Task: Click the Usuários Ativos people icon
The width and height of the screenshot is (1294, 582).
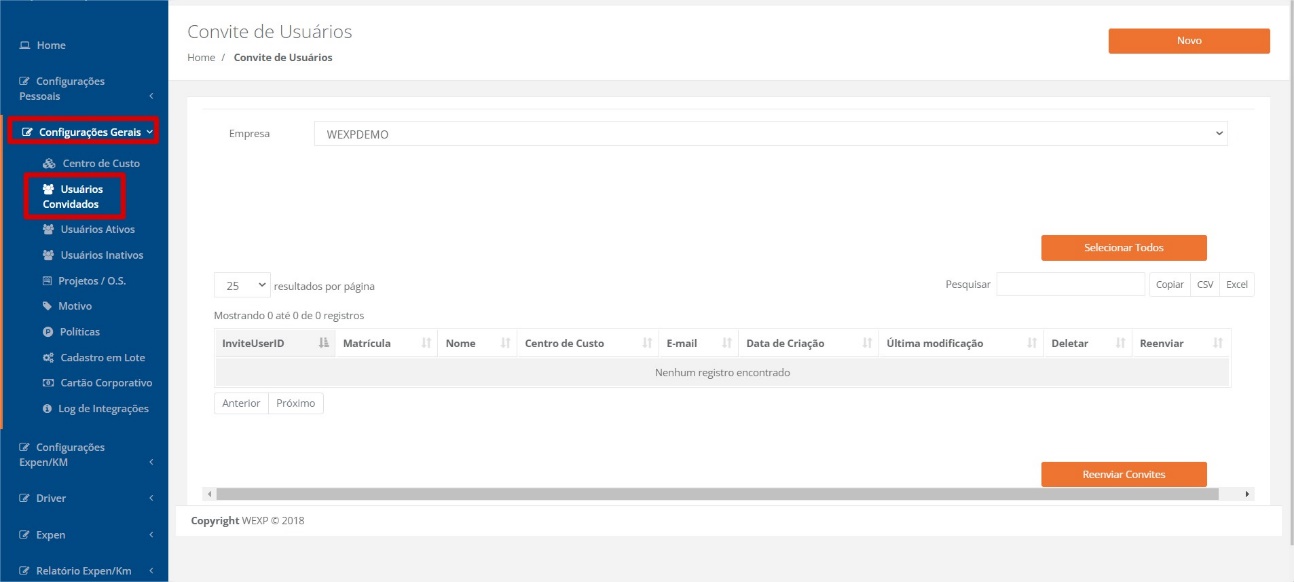Action: tap(48, 230)
